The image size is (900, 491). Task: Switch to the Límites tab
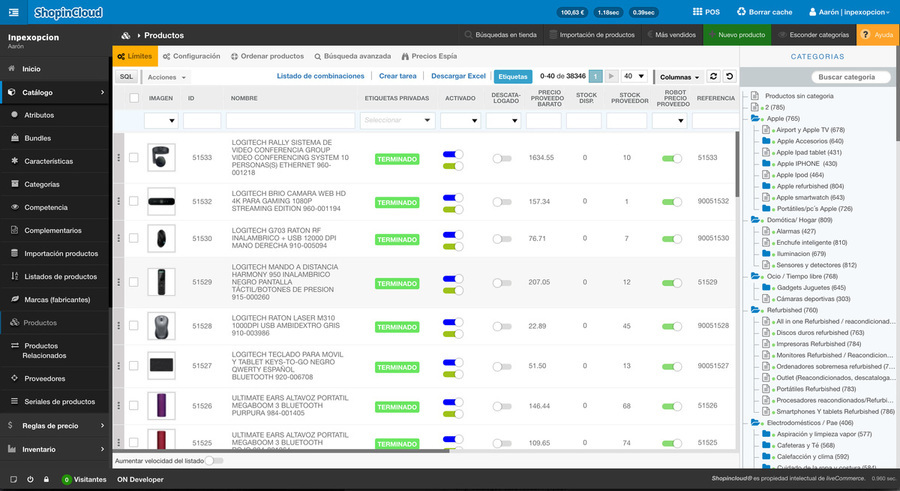[135, 56]
